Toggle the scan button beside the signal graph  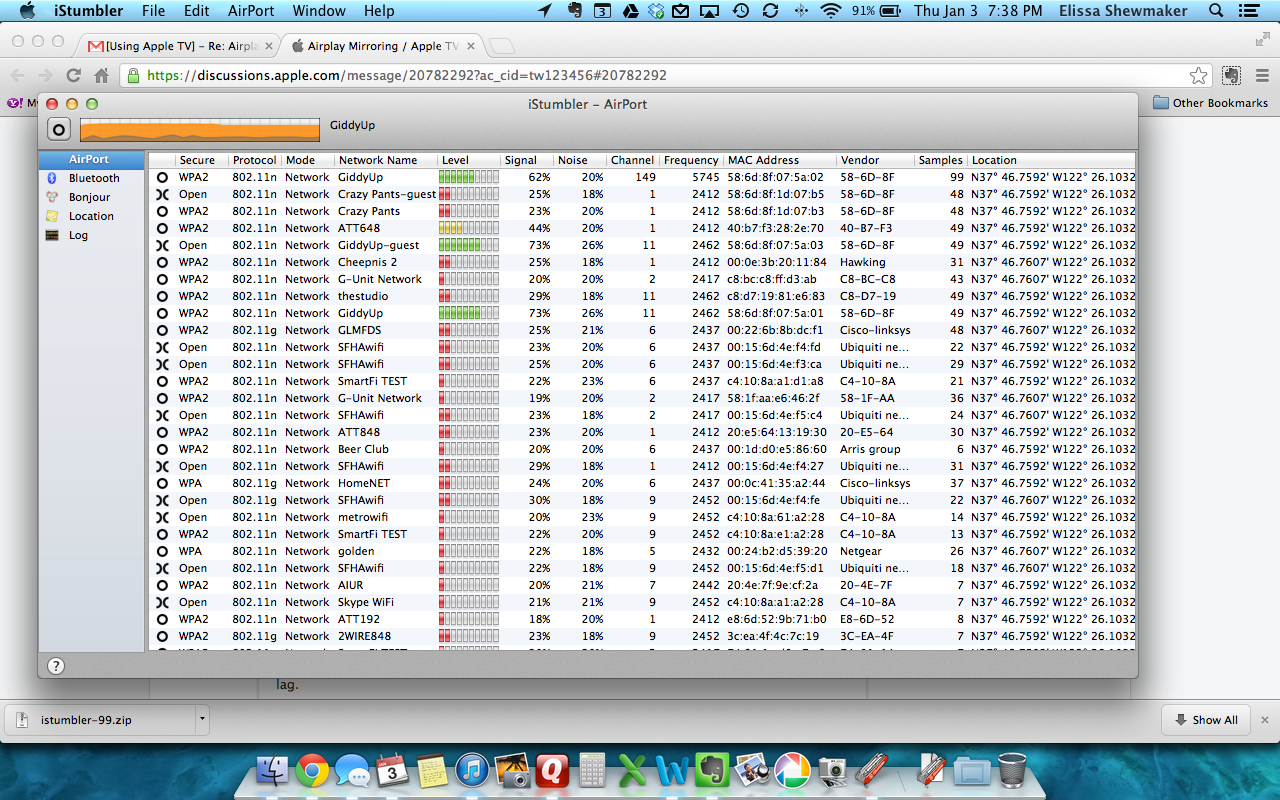(59, 129)
